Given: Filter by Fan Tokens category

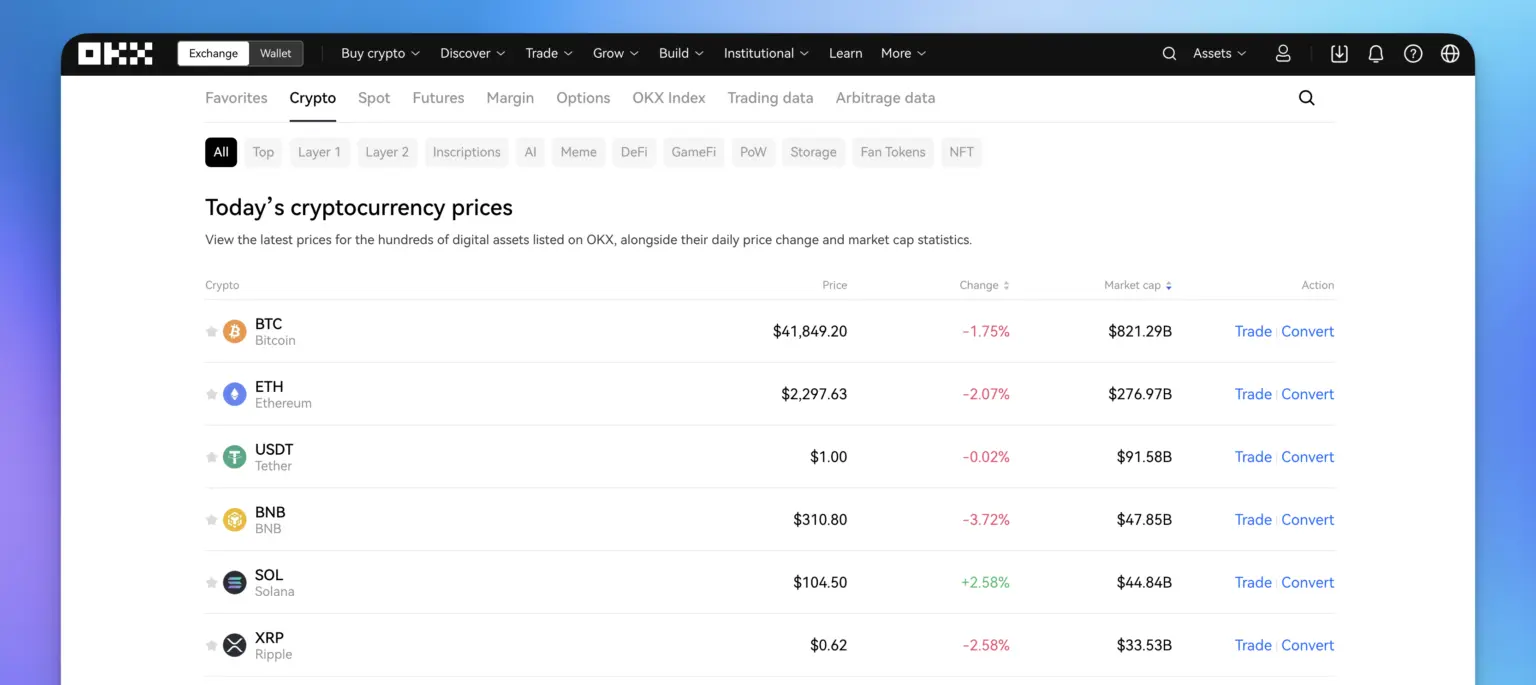Looking at the screenshot, I should coord(893,152).
